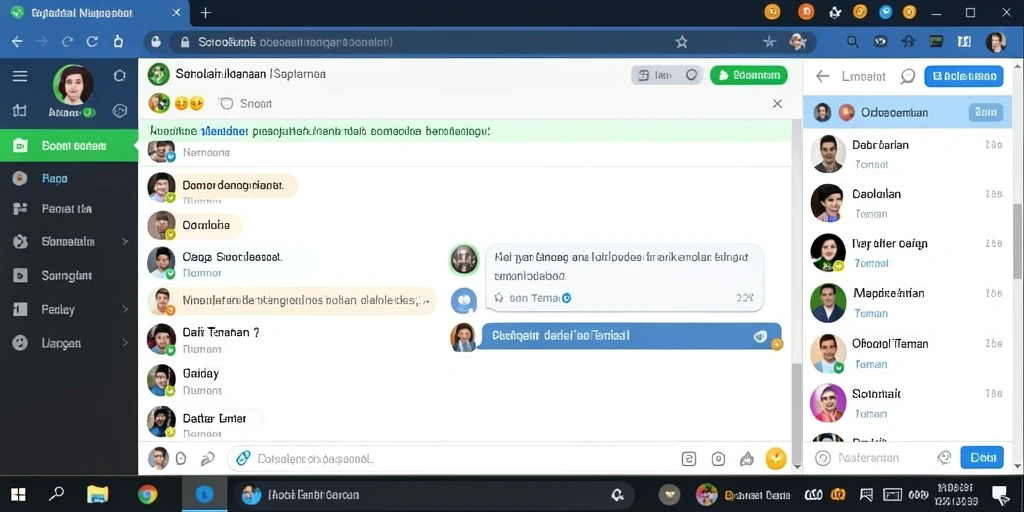Click the chat bubble icon in right panel header
1024x512 pixels.
point(908,76)
